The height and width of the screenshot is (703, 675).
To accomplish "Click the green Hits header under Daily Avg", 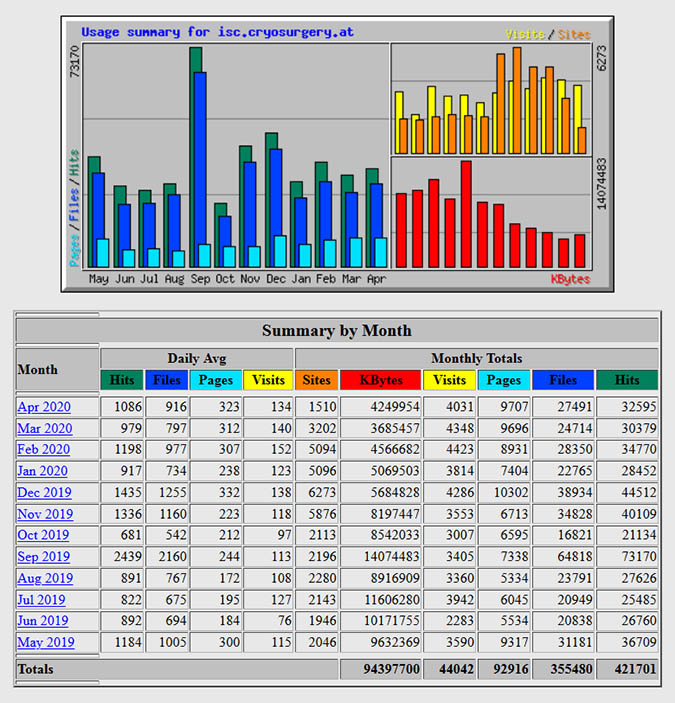I will [x=122, y=380].
